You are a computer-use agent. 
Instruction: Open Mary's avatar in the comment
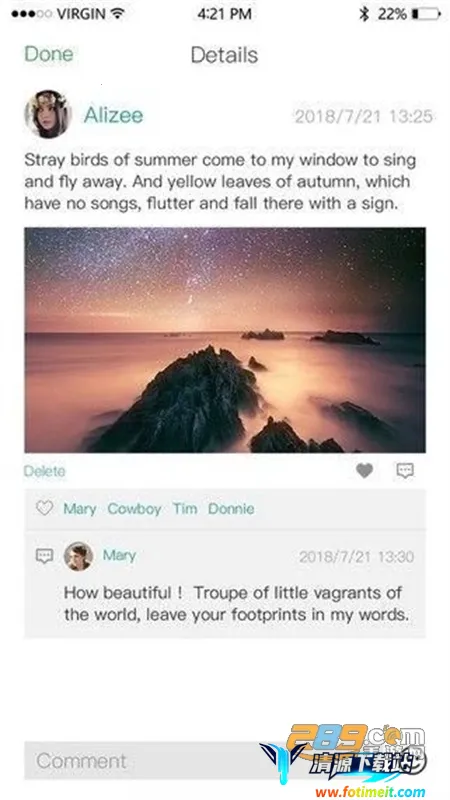pos(79,556)
